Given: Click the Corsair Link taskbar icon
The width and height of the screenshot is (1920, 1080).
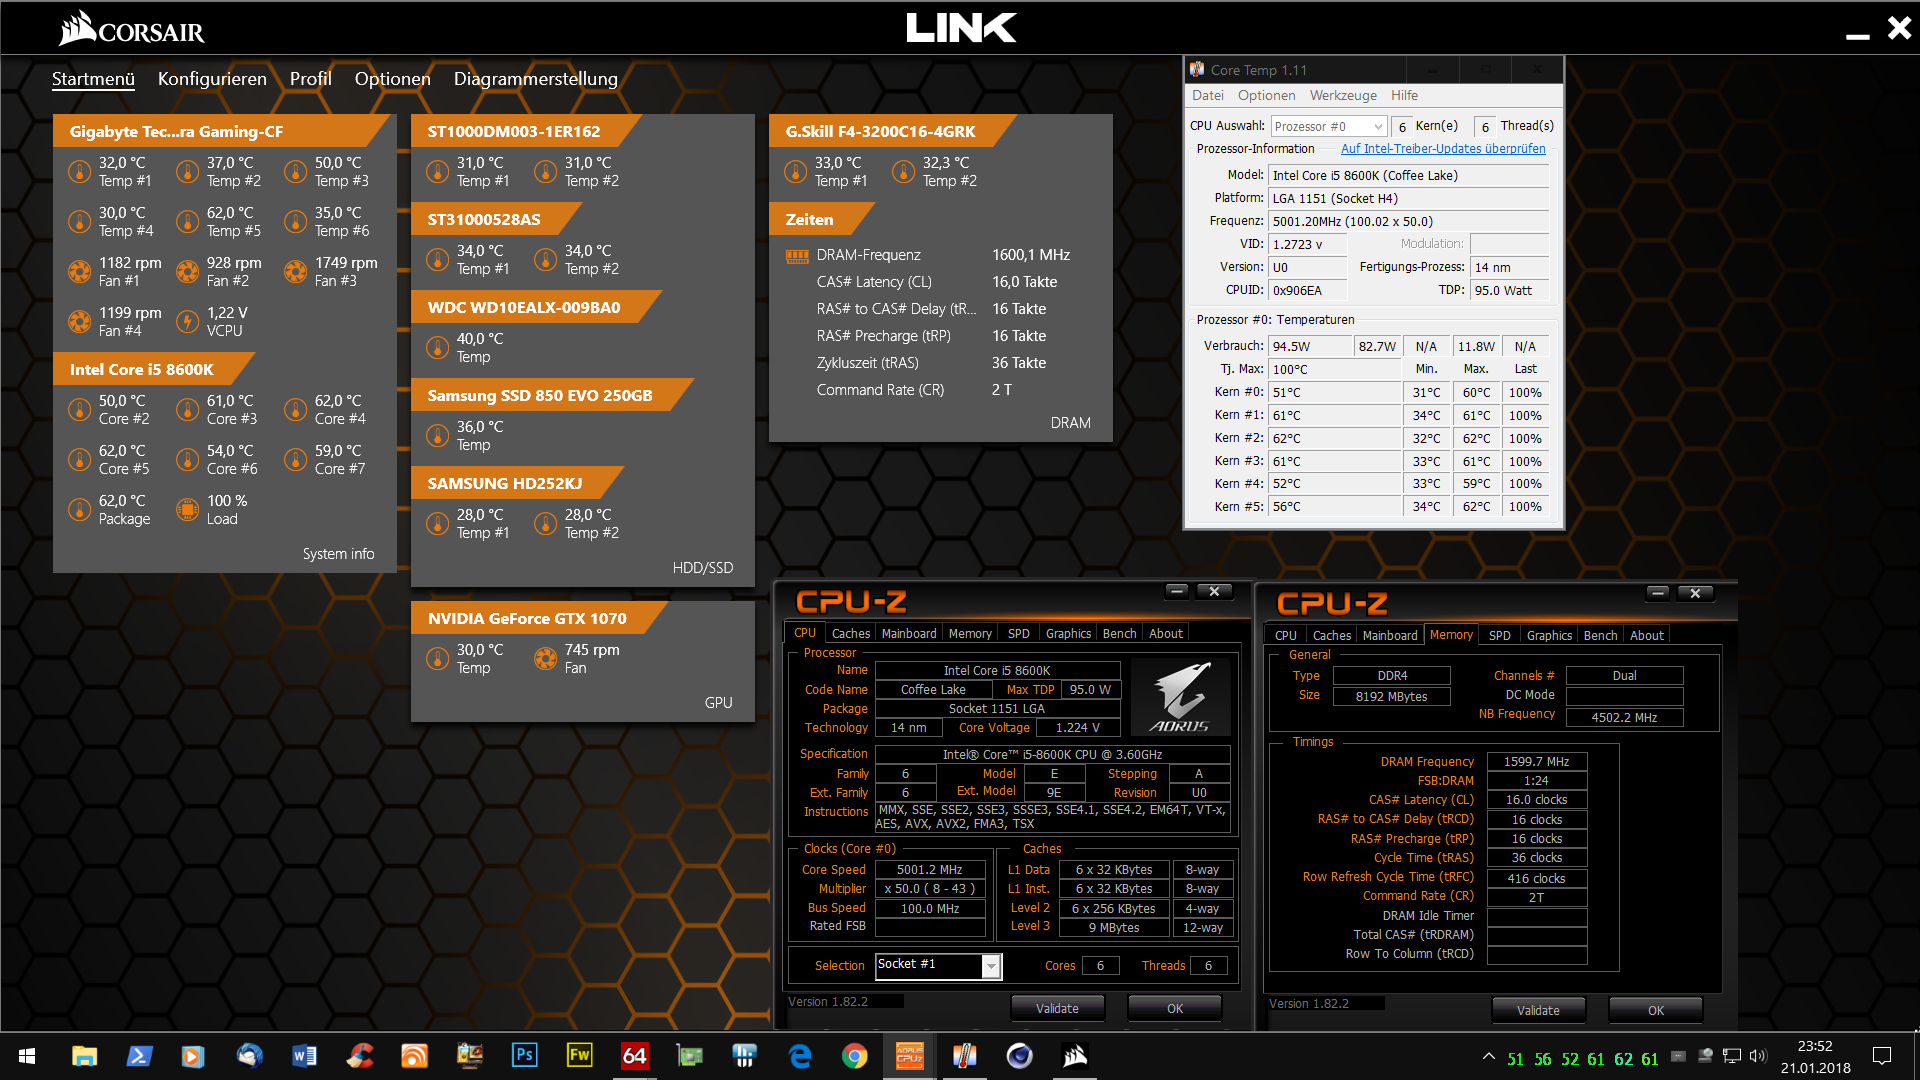Looking at the screenshot, I should [x=1074, y=1056].
